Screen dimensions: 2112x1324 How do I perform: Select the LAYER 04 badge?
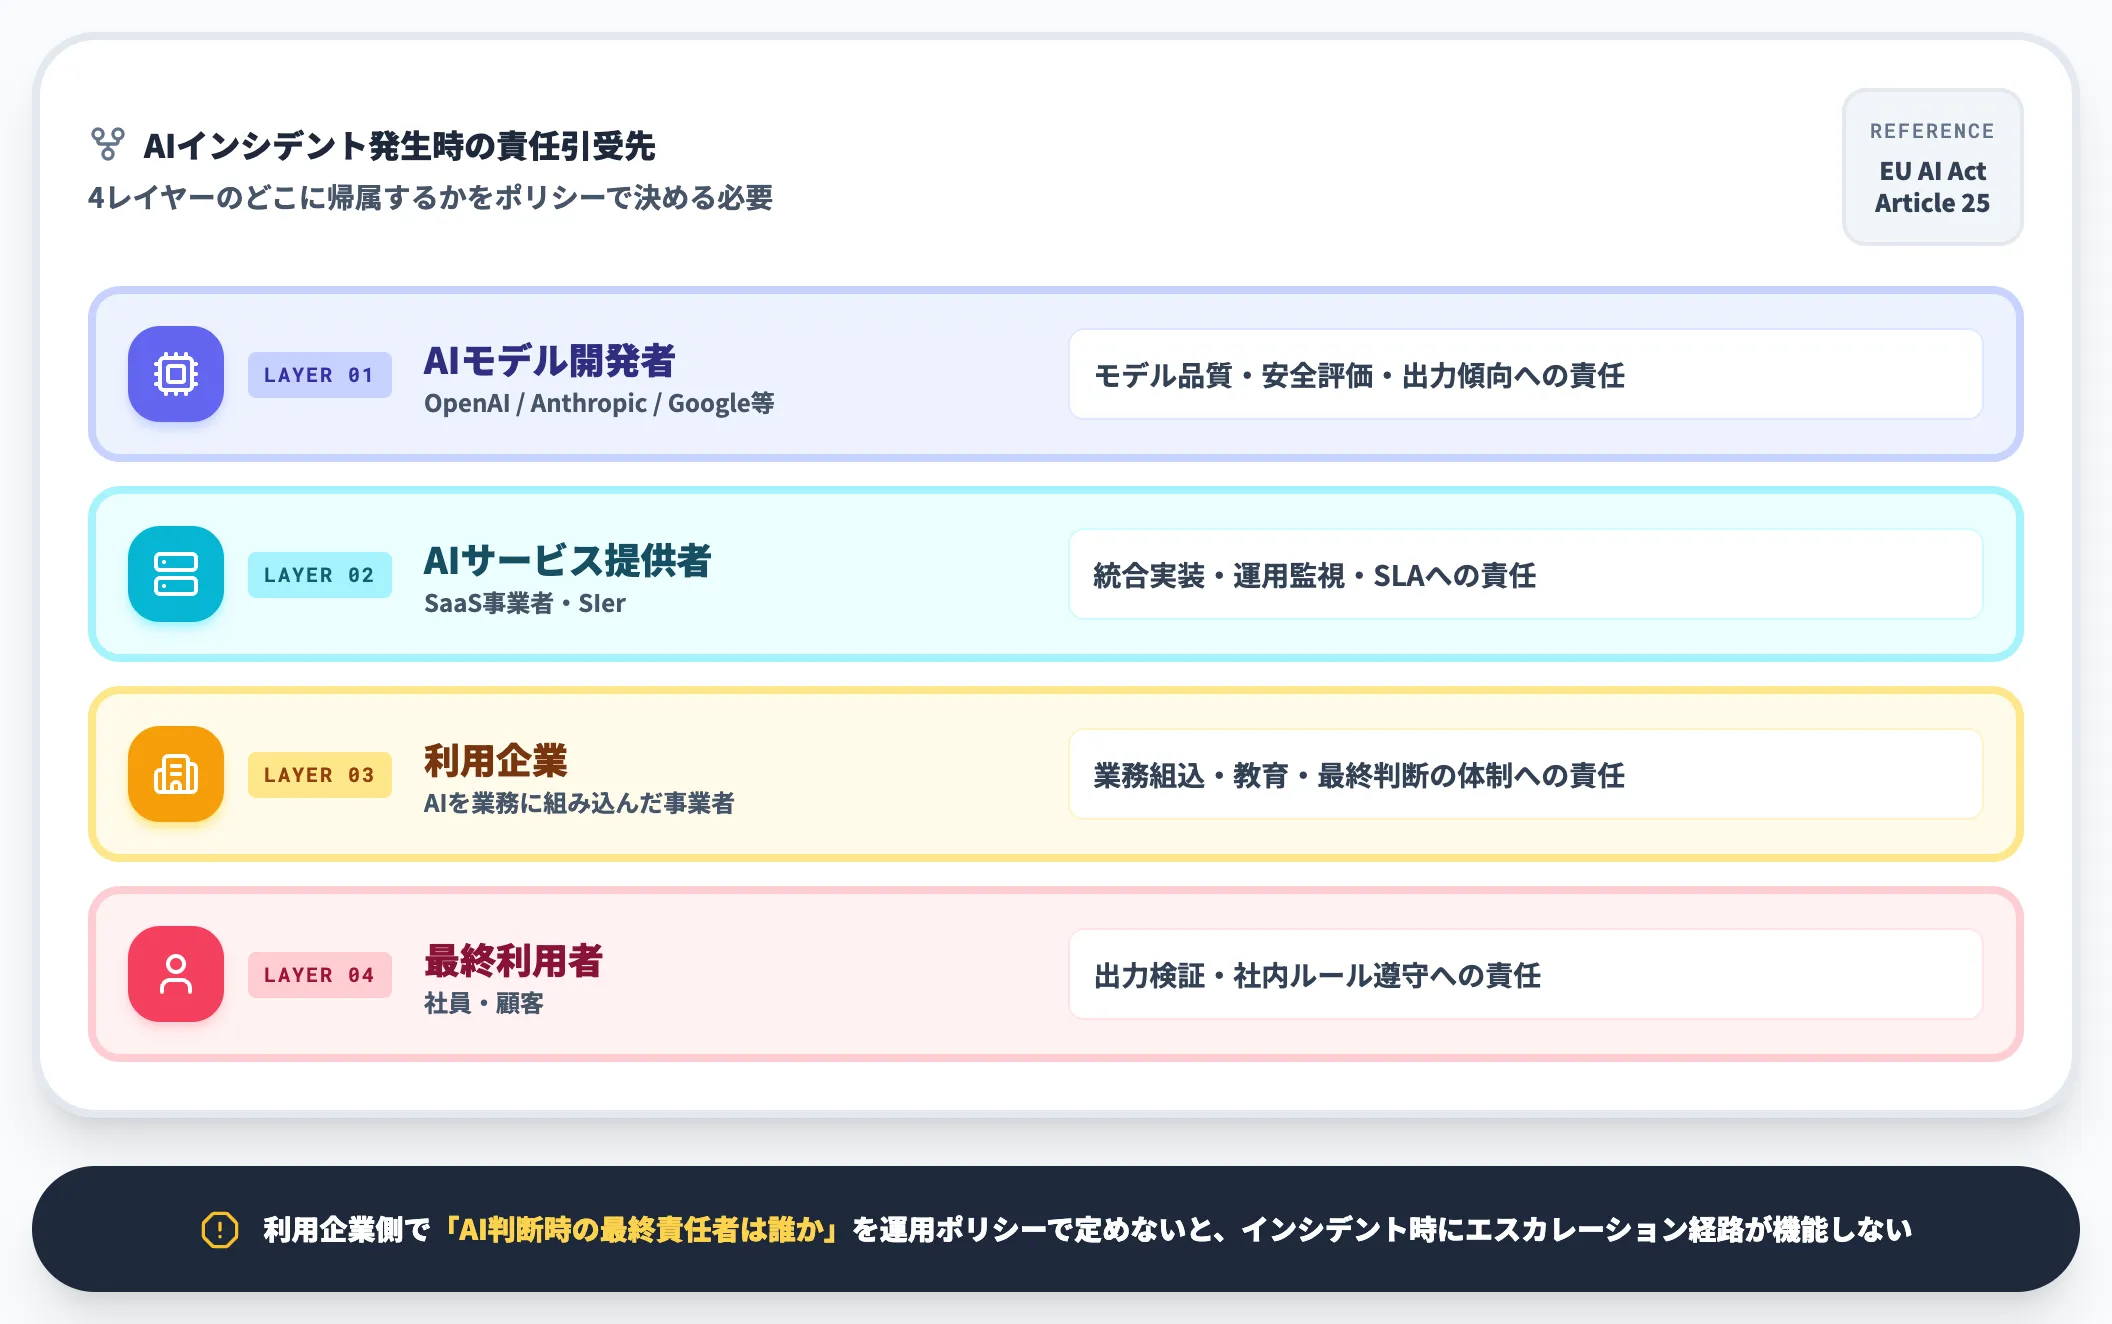click(320, 975)
